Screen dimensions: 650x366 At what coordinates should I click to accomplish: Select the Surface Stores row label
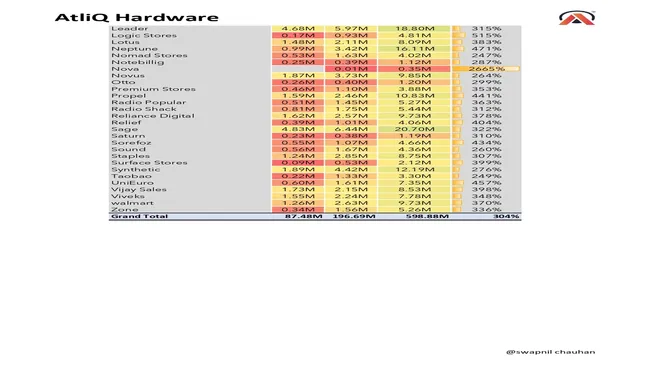[149, 162]
